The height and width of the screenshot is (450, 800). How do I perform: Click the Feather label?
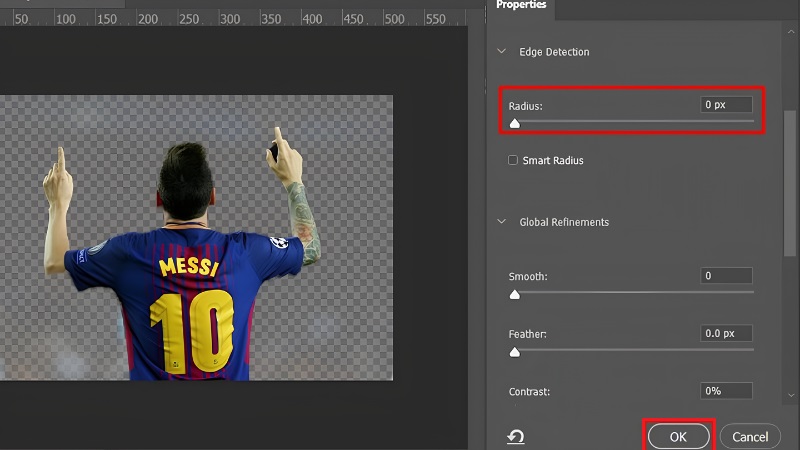tap(527, 334)
